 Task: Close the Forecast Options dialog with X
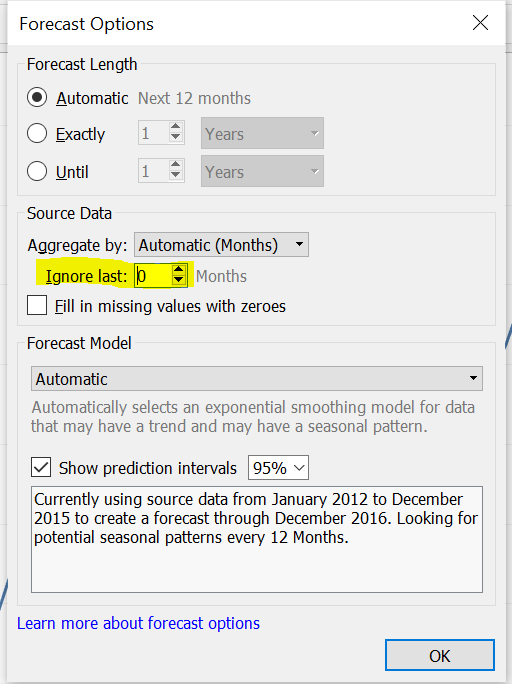(480, 23)
